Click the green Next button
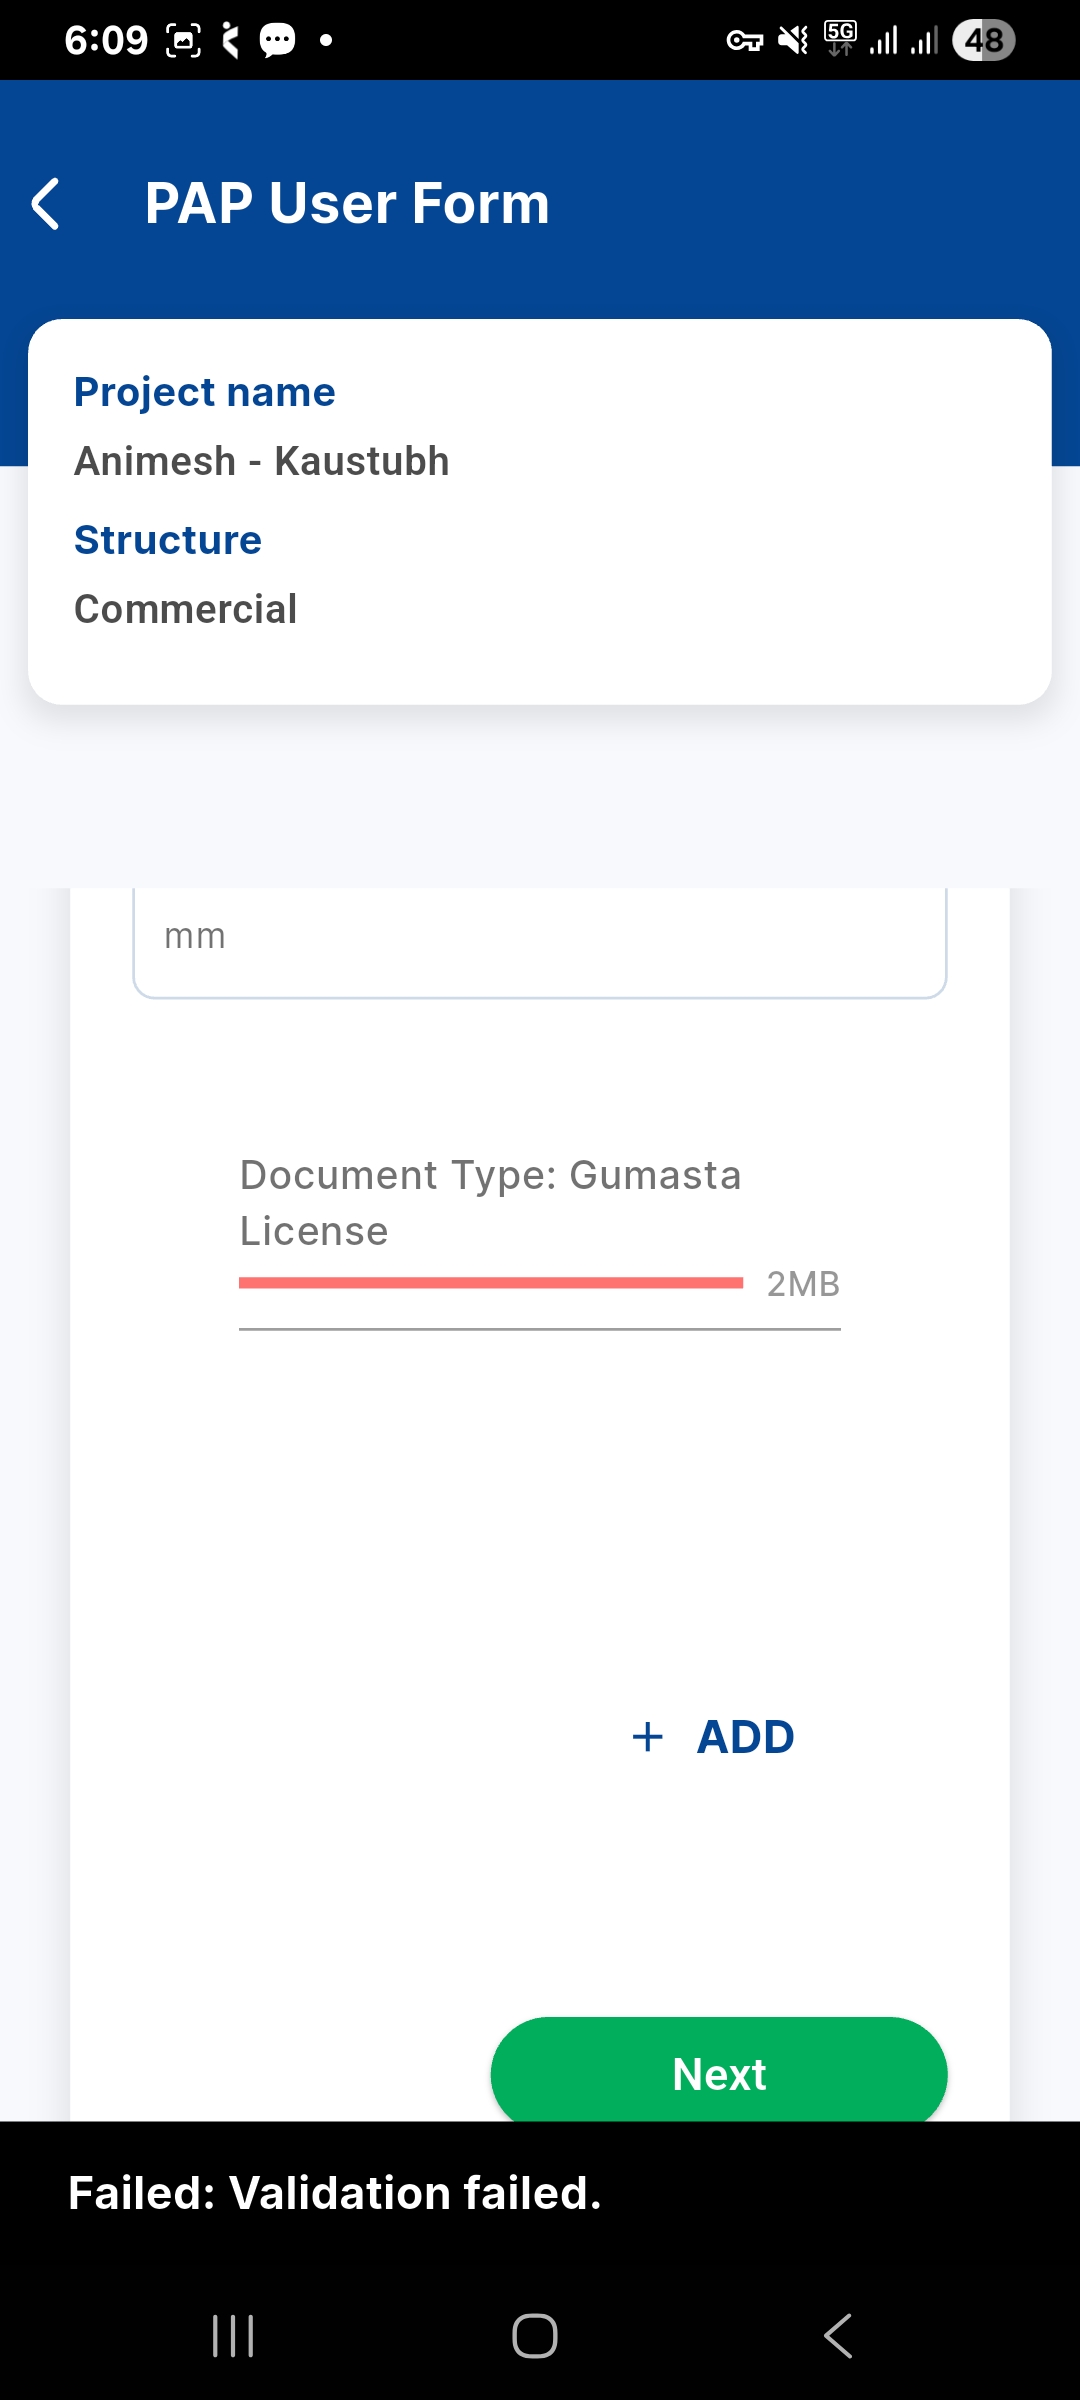This screenshot has width=1080, height=2400. (718, 2073)
